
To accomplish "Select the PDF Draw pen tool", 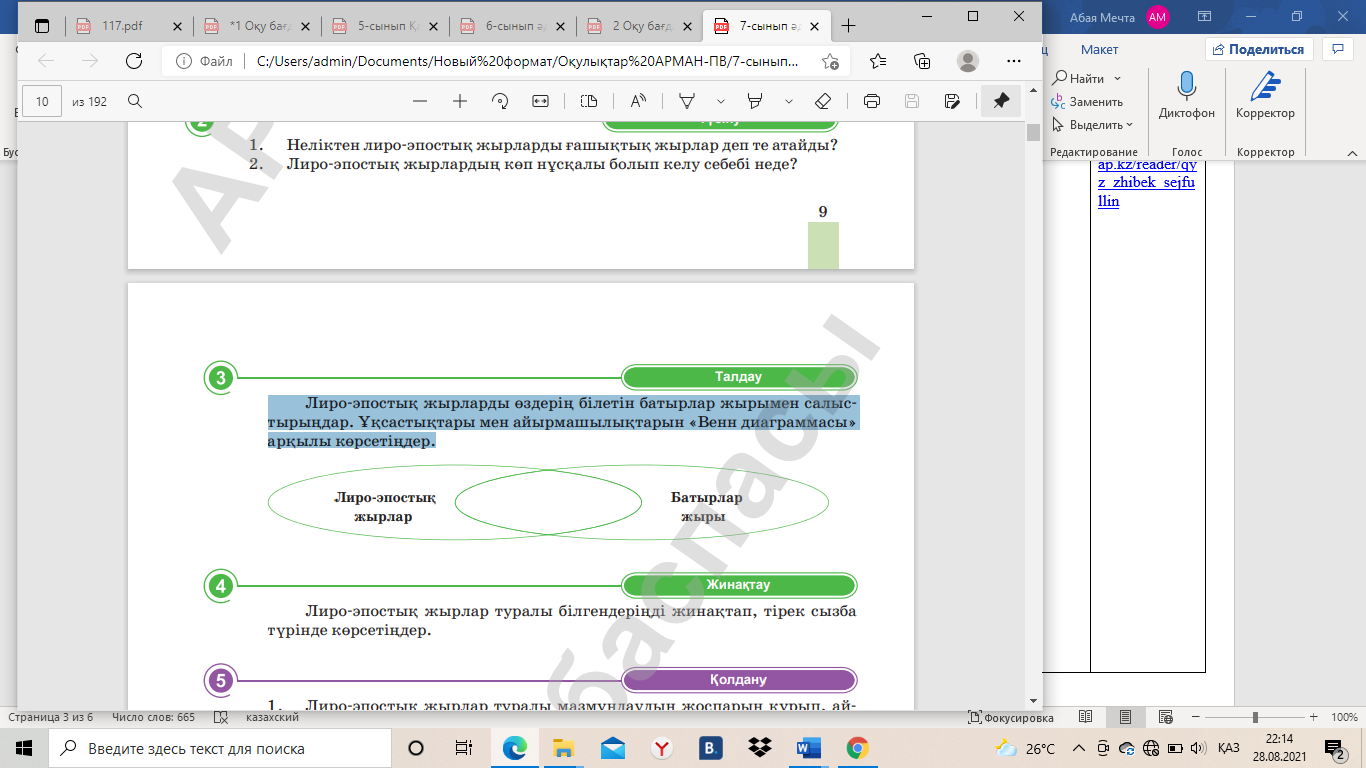I will [687, 101].
